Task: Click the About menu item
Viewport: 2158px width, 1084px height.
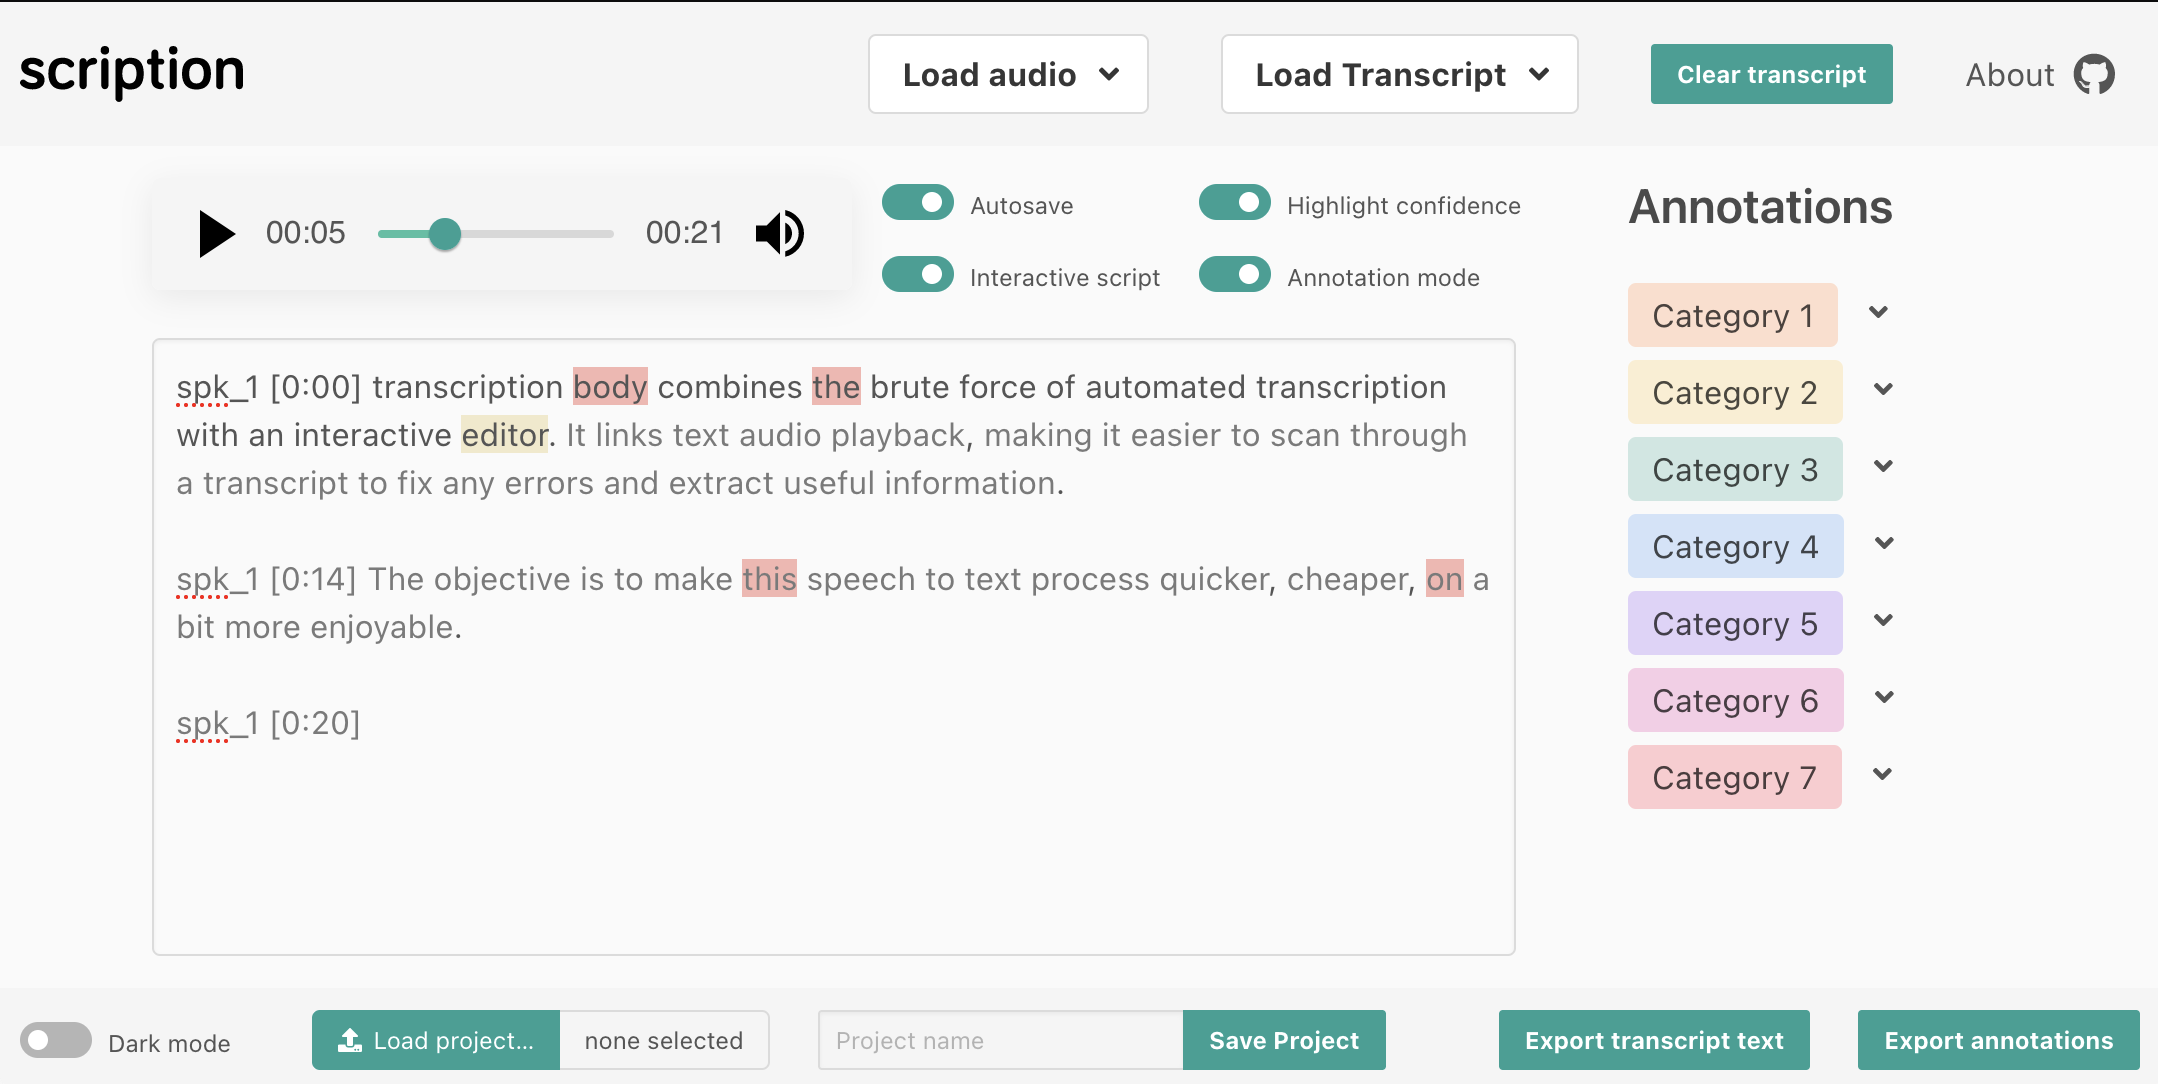Action: pos(2010,73)
